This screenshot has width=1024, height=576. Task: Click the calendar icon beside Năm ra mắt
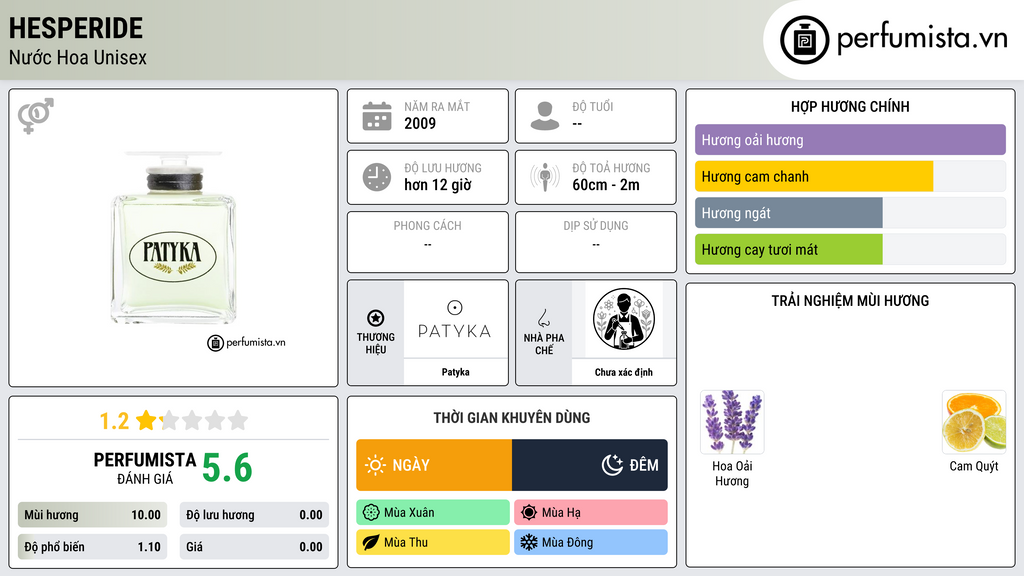pos(377,116)
